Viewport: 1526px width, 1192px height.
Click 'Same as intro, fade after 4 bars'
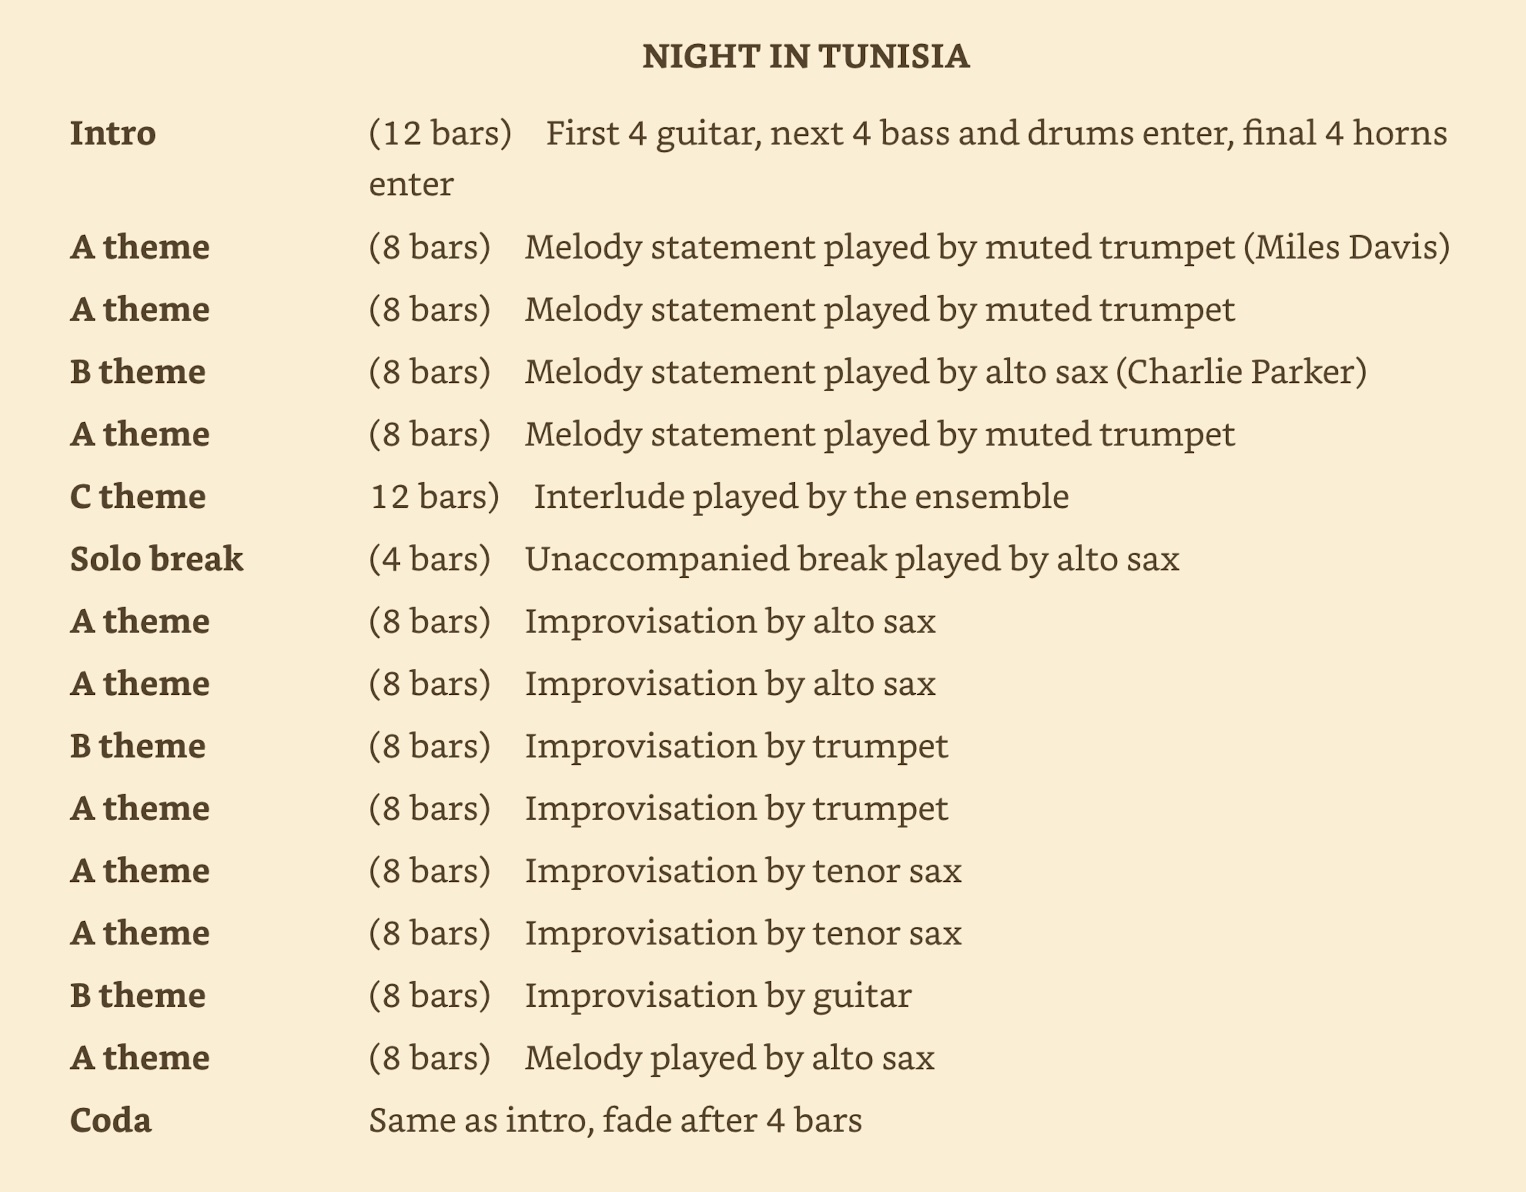click(615, 1120)
